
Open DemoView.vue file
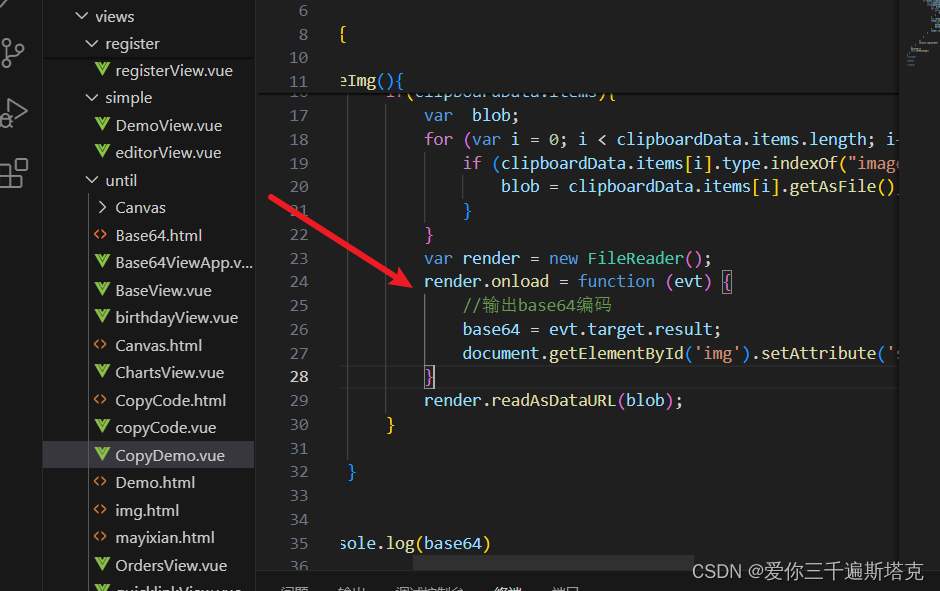[168, 126]
